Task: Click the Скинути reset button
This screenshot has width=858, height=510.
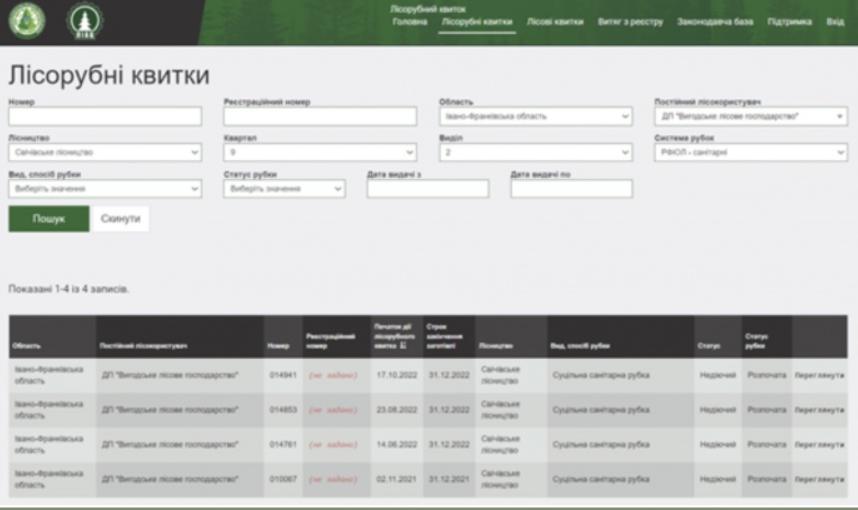Action: pos(120,219)
